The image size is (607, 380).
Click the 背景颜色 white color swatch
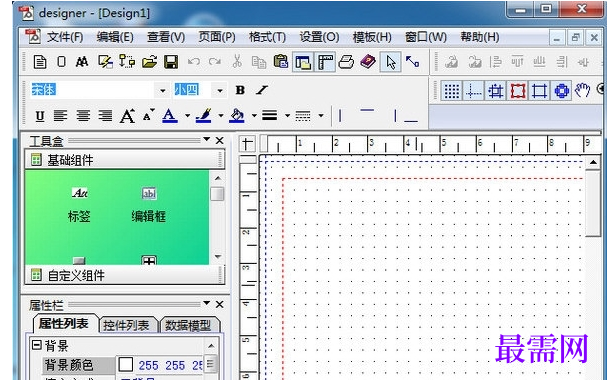coord(126,365)
